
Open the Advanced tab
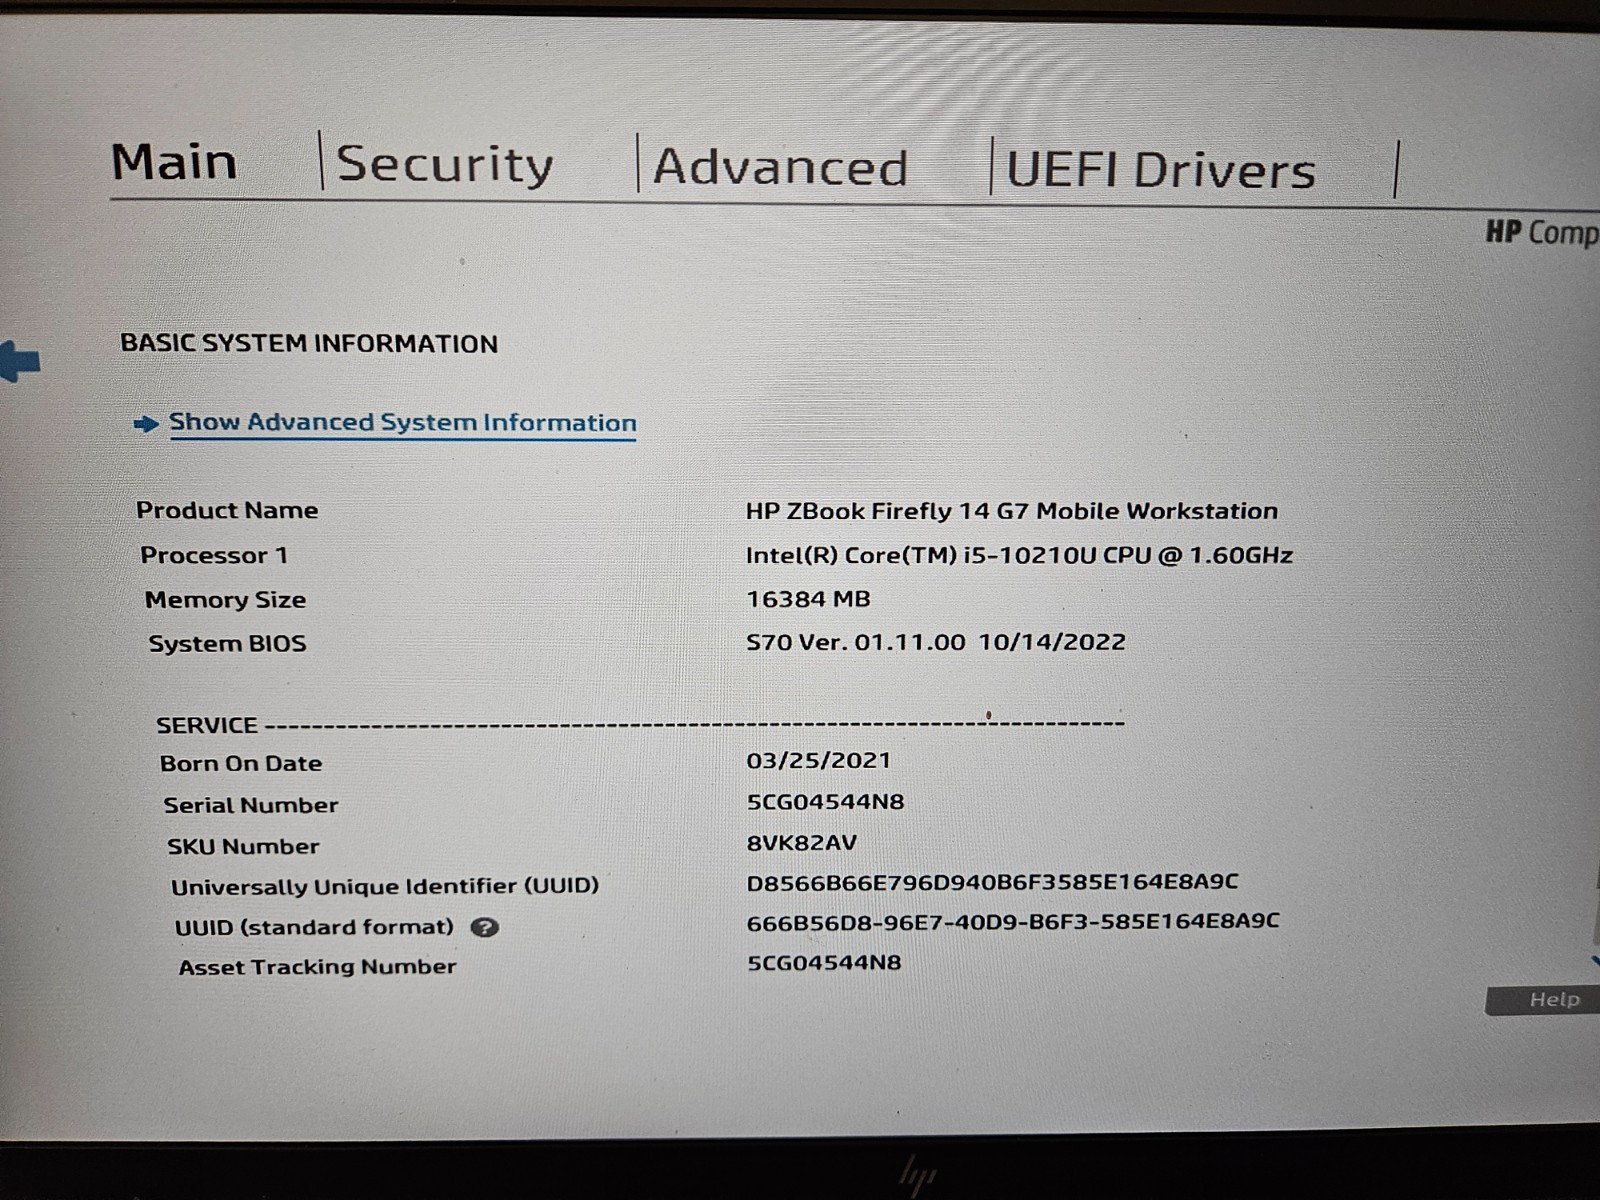pos(780,167)
